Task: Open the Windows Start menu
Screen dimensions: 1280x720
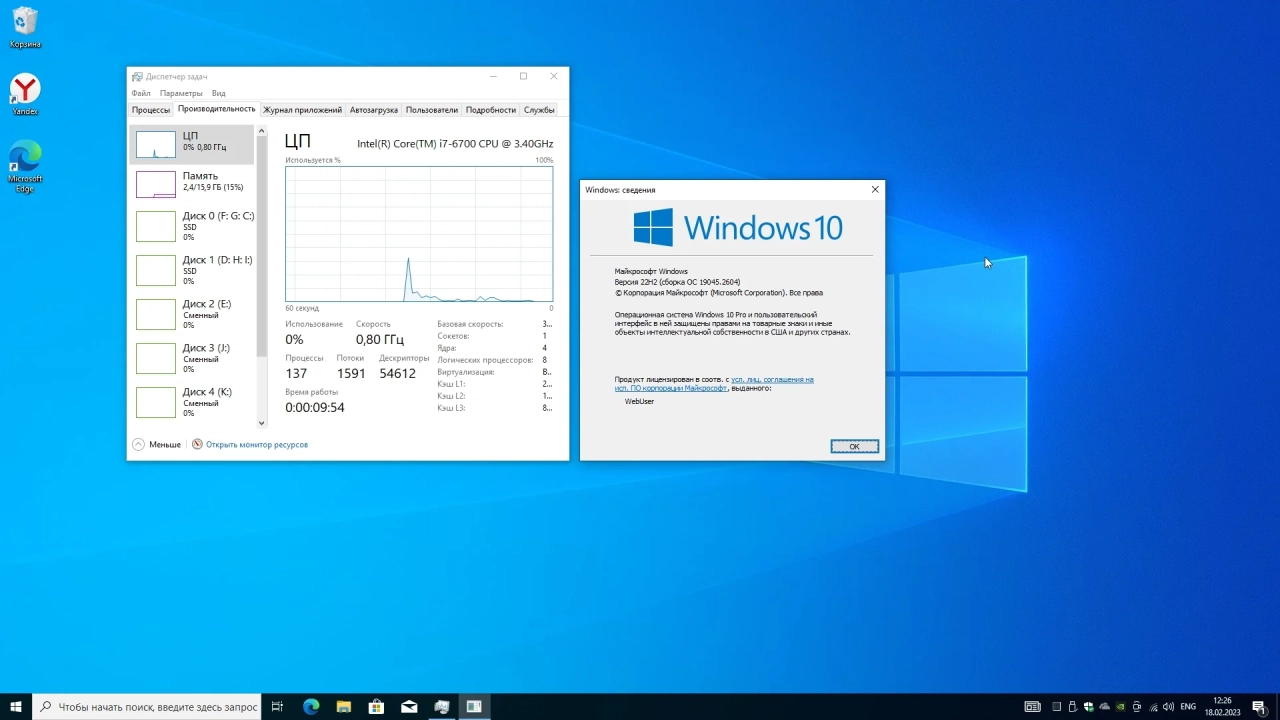Action: (16, 707)
